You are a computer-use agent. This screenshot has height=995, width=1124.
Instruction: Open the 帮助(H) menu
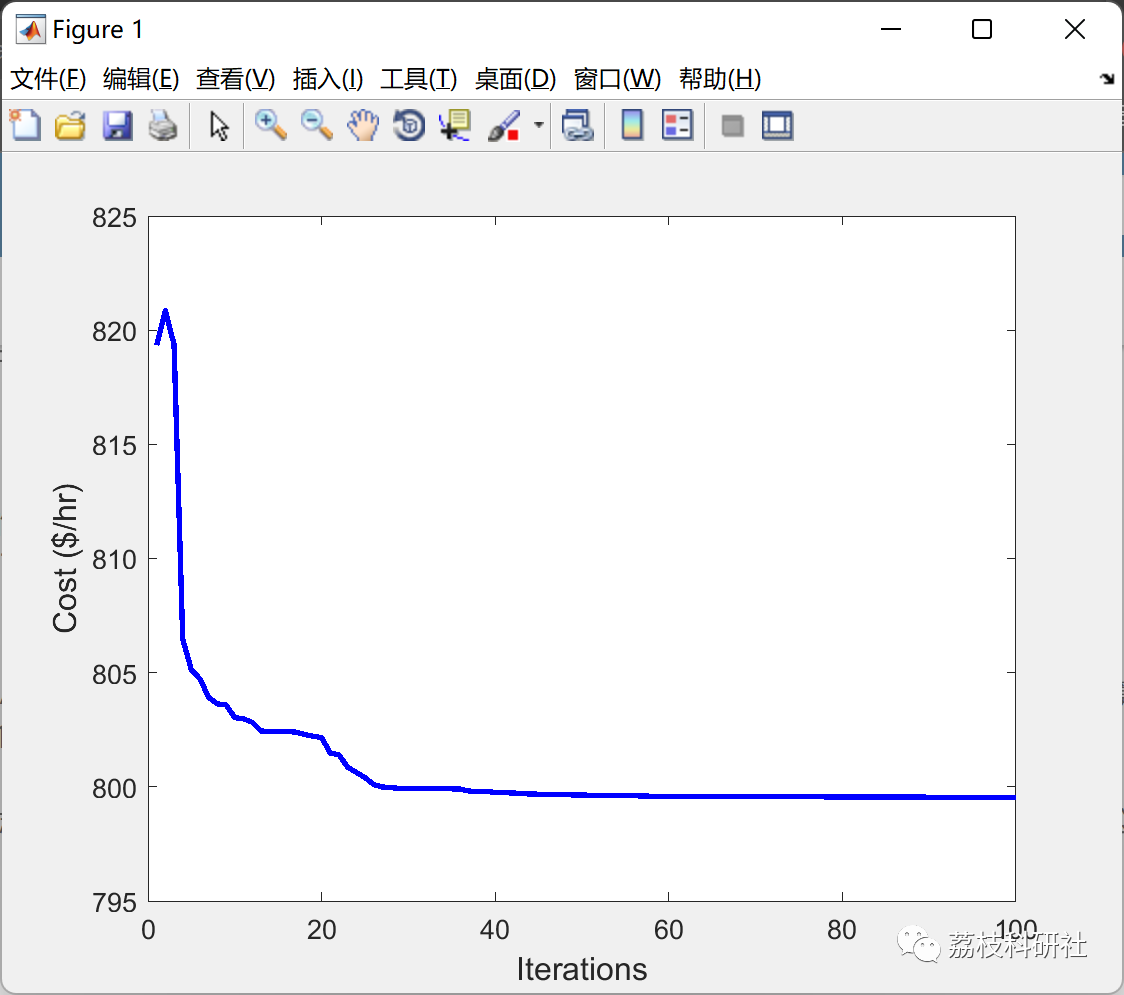(720, 79)
